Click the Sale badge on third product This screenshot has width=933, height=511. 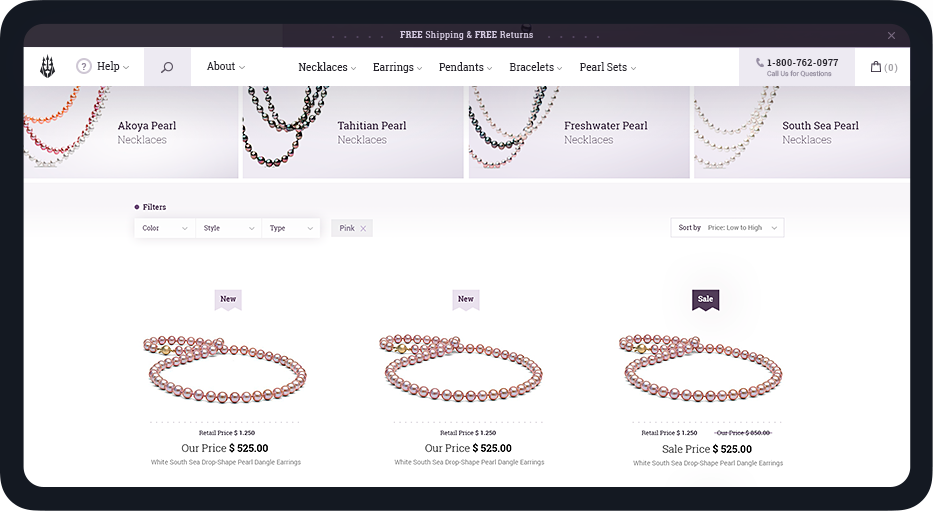tap(706, 300)
